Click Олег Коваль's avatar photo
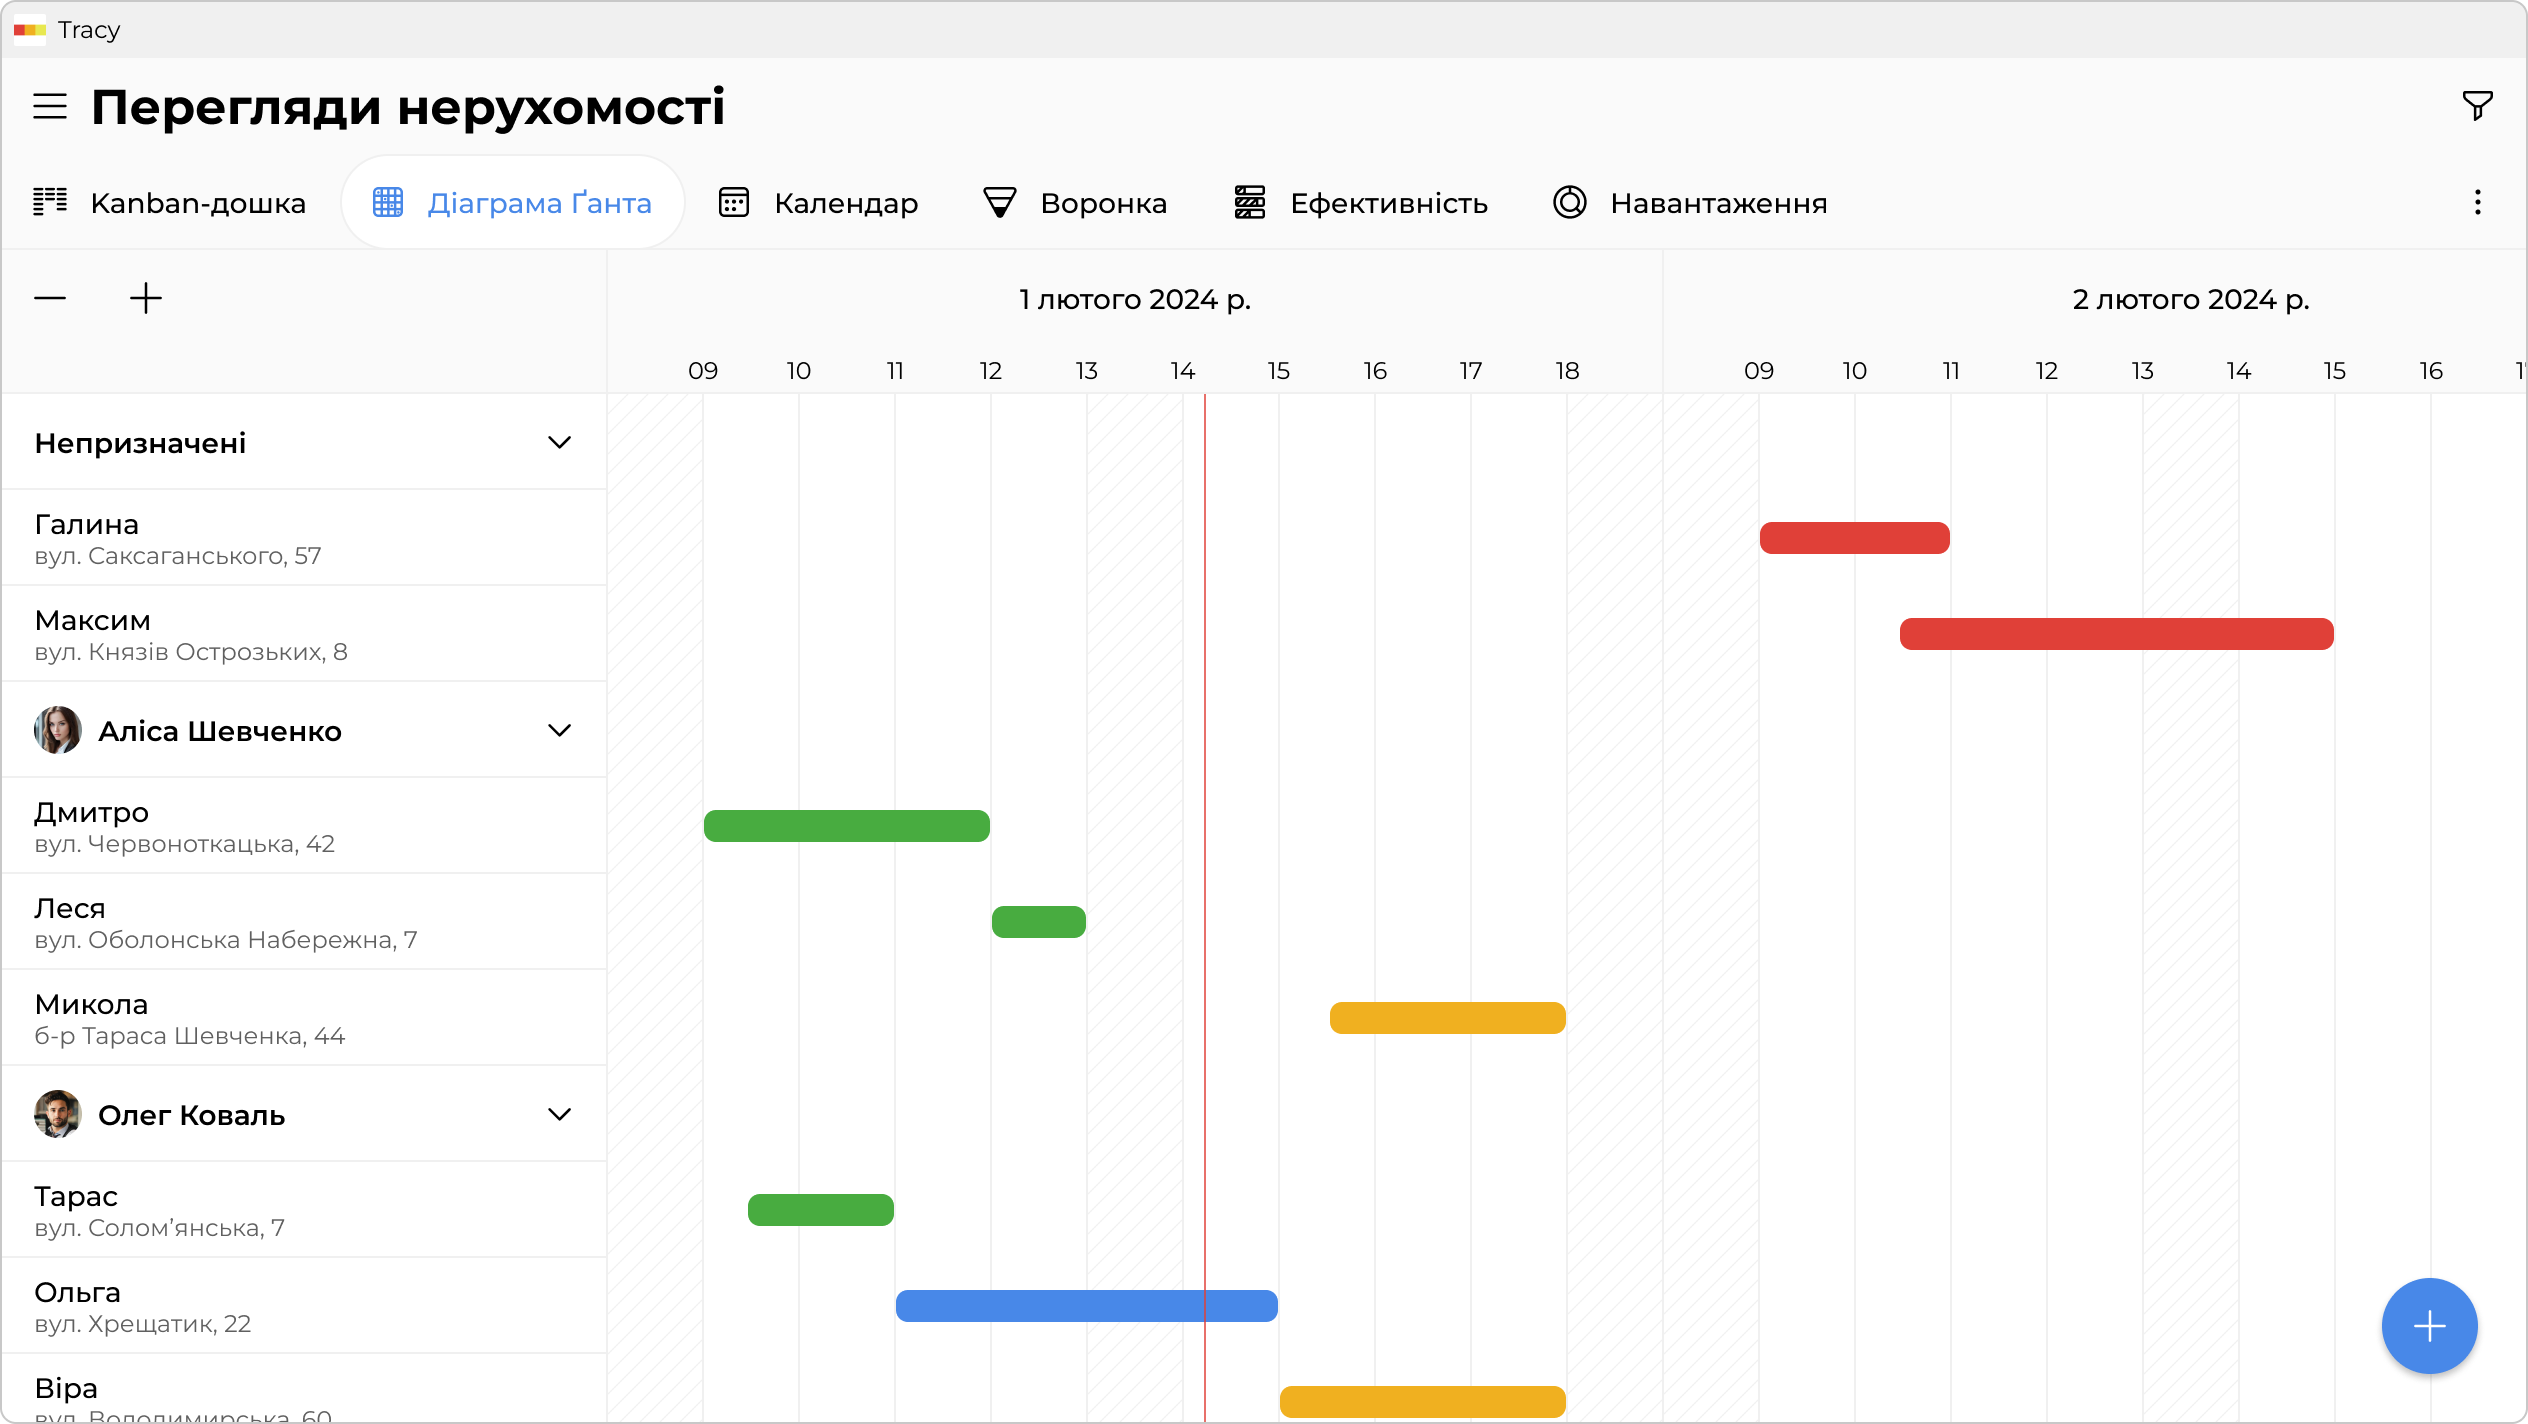Image resolution: width=2528 pixels, height=1424 pixels. pos(58,1114)
